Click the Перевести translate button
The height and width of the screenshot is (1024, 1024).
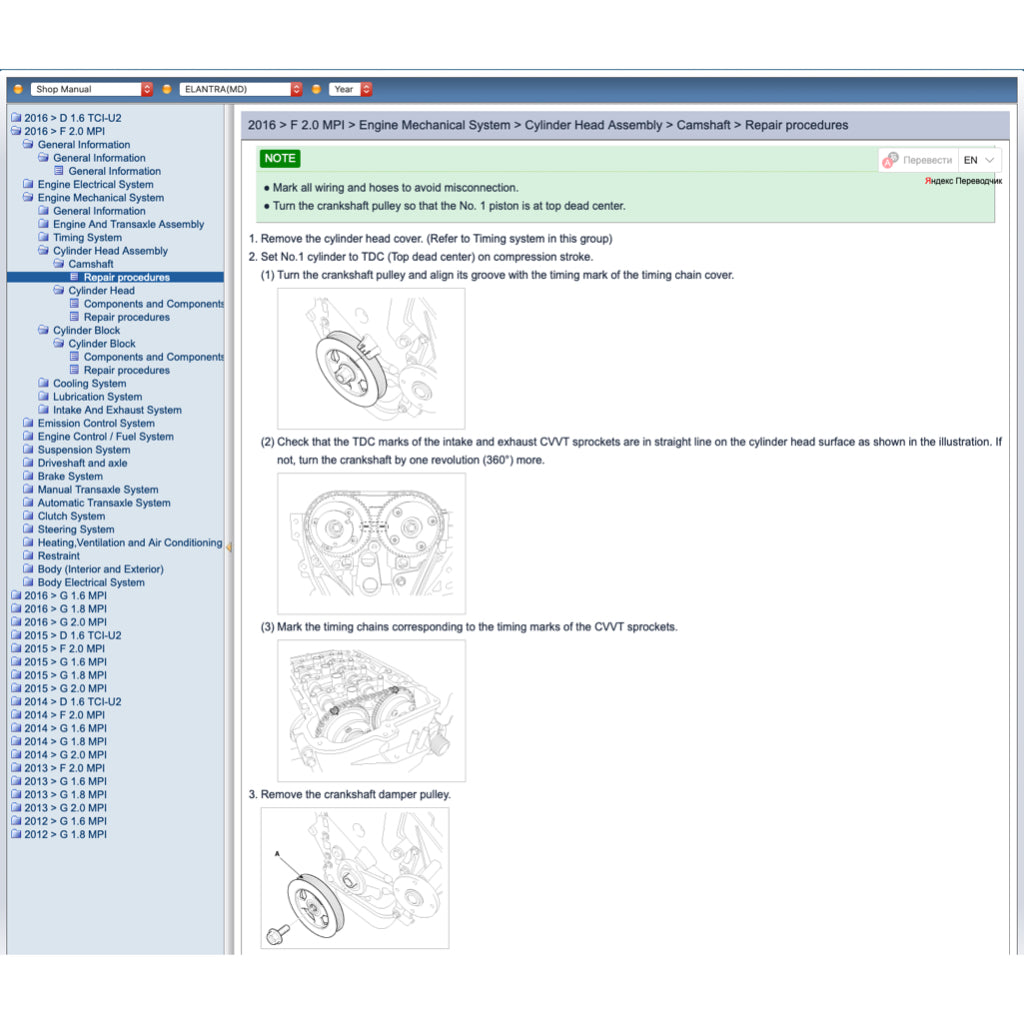tap(926, 160)
